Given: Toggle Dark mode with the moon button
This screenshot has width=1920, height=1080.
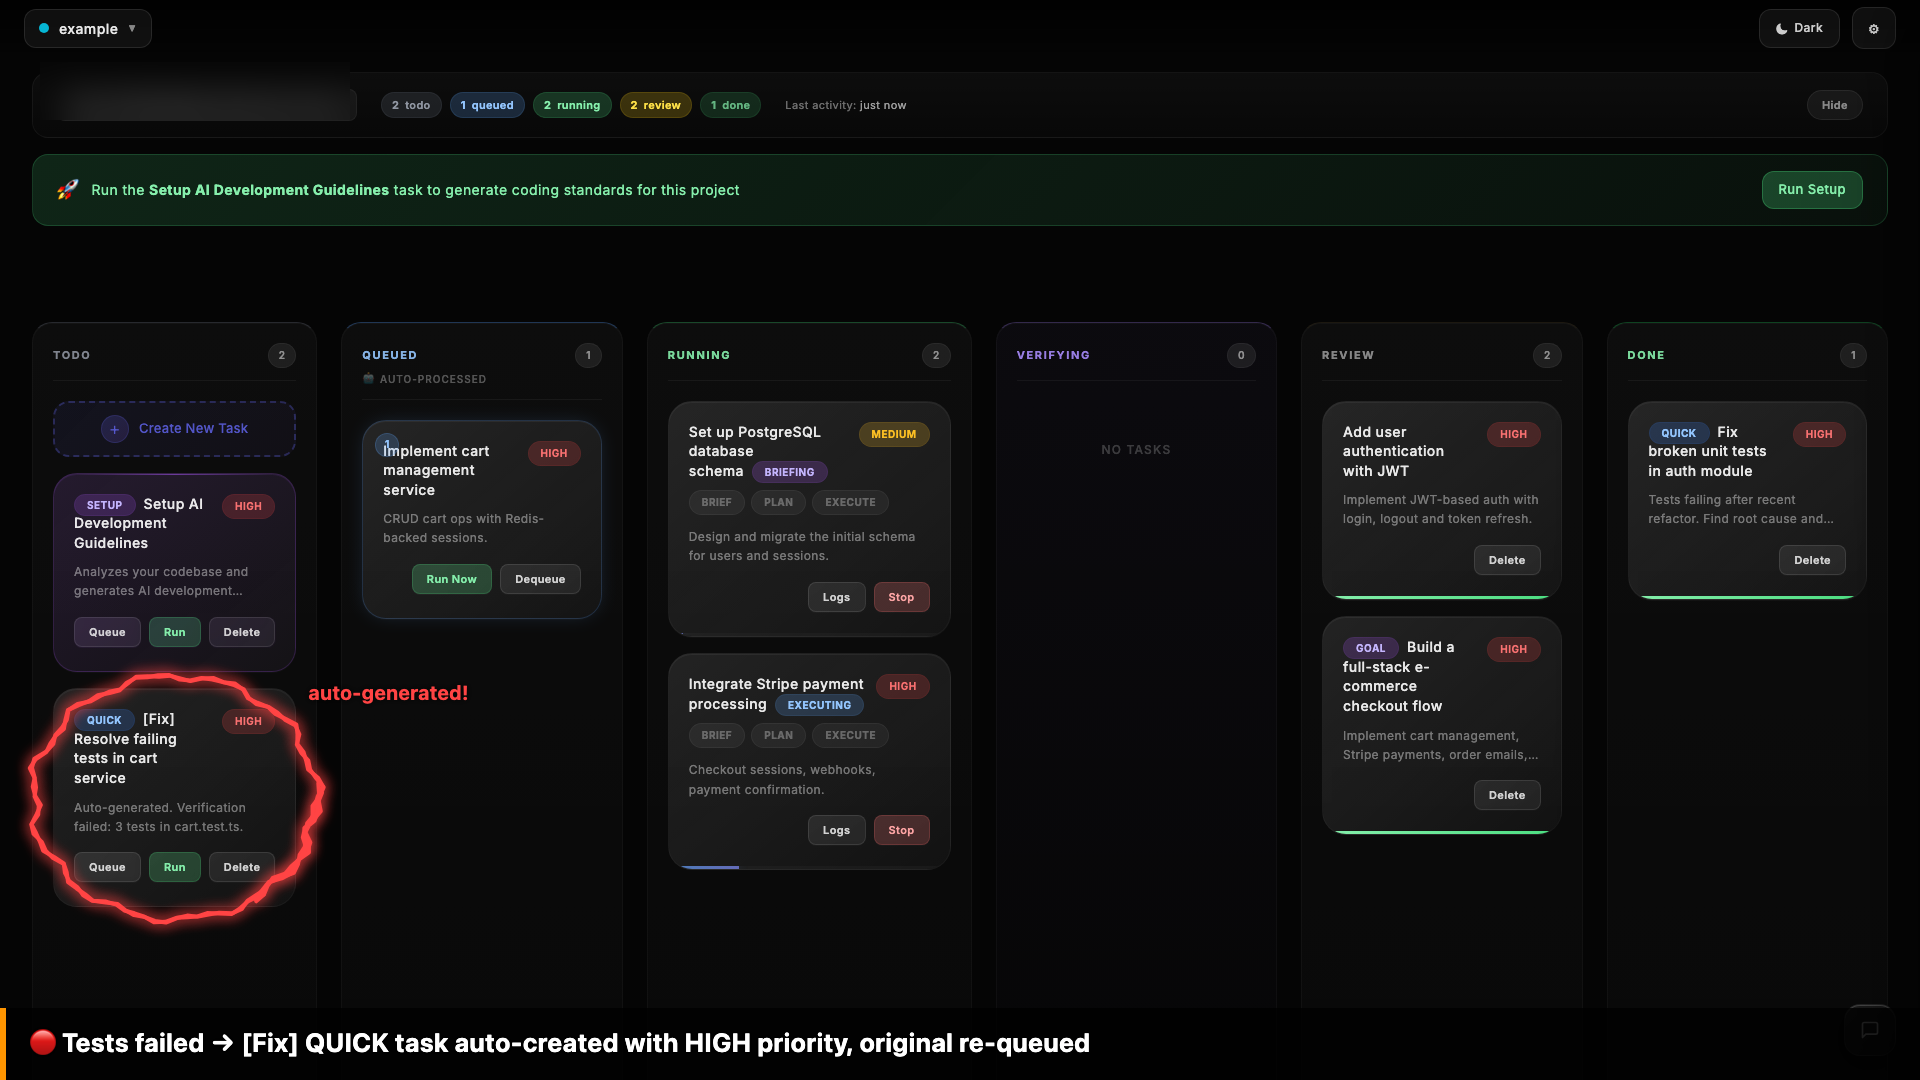Looking at the screenshot, I should click(1799, 28).
